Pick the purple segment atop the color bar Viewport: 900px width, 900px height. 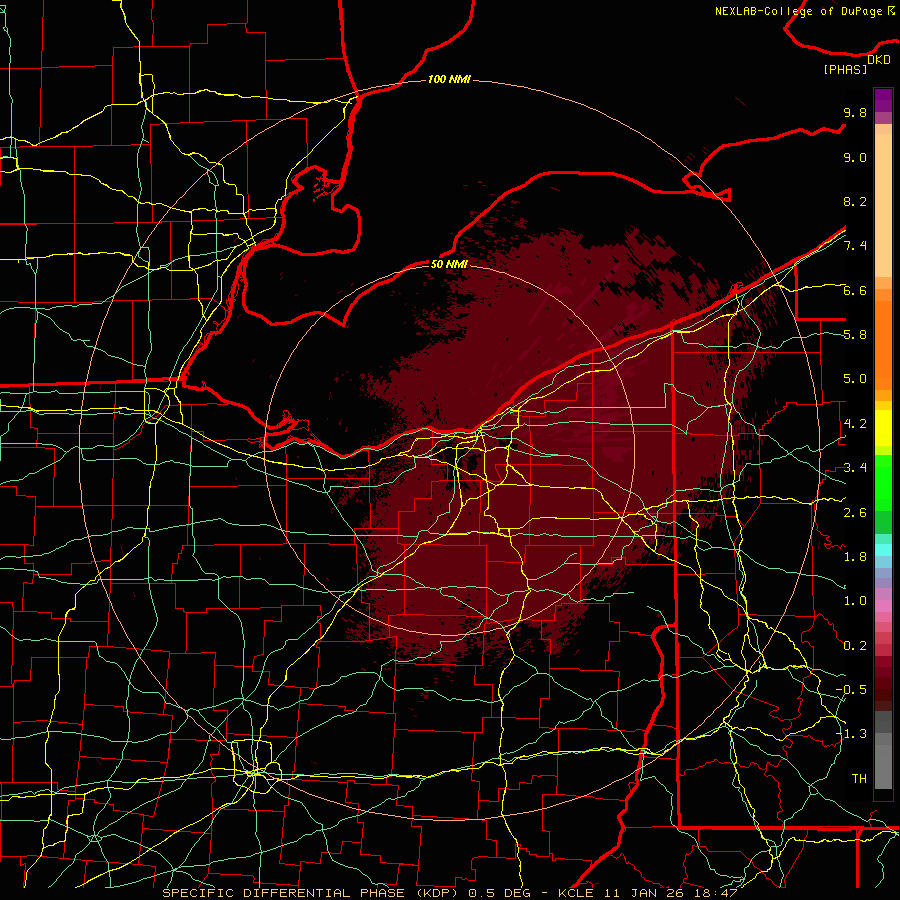click(x=883, y=100)
